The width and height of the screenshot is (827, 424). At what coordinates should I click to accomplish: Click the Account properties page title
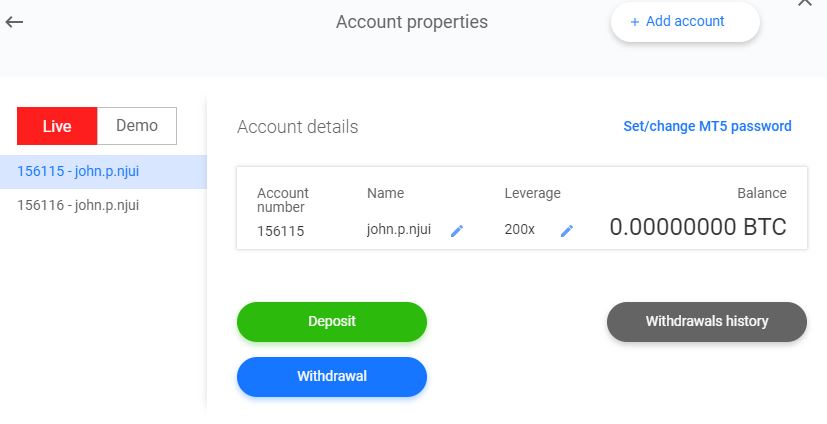tap(412, 21)
